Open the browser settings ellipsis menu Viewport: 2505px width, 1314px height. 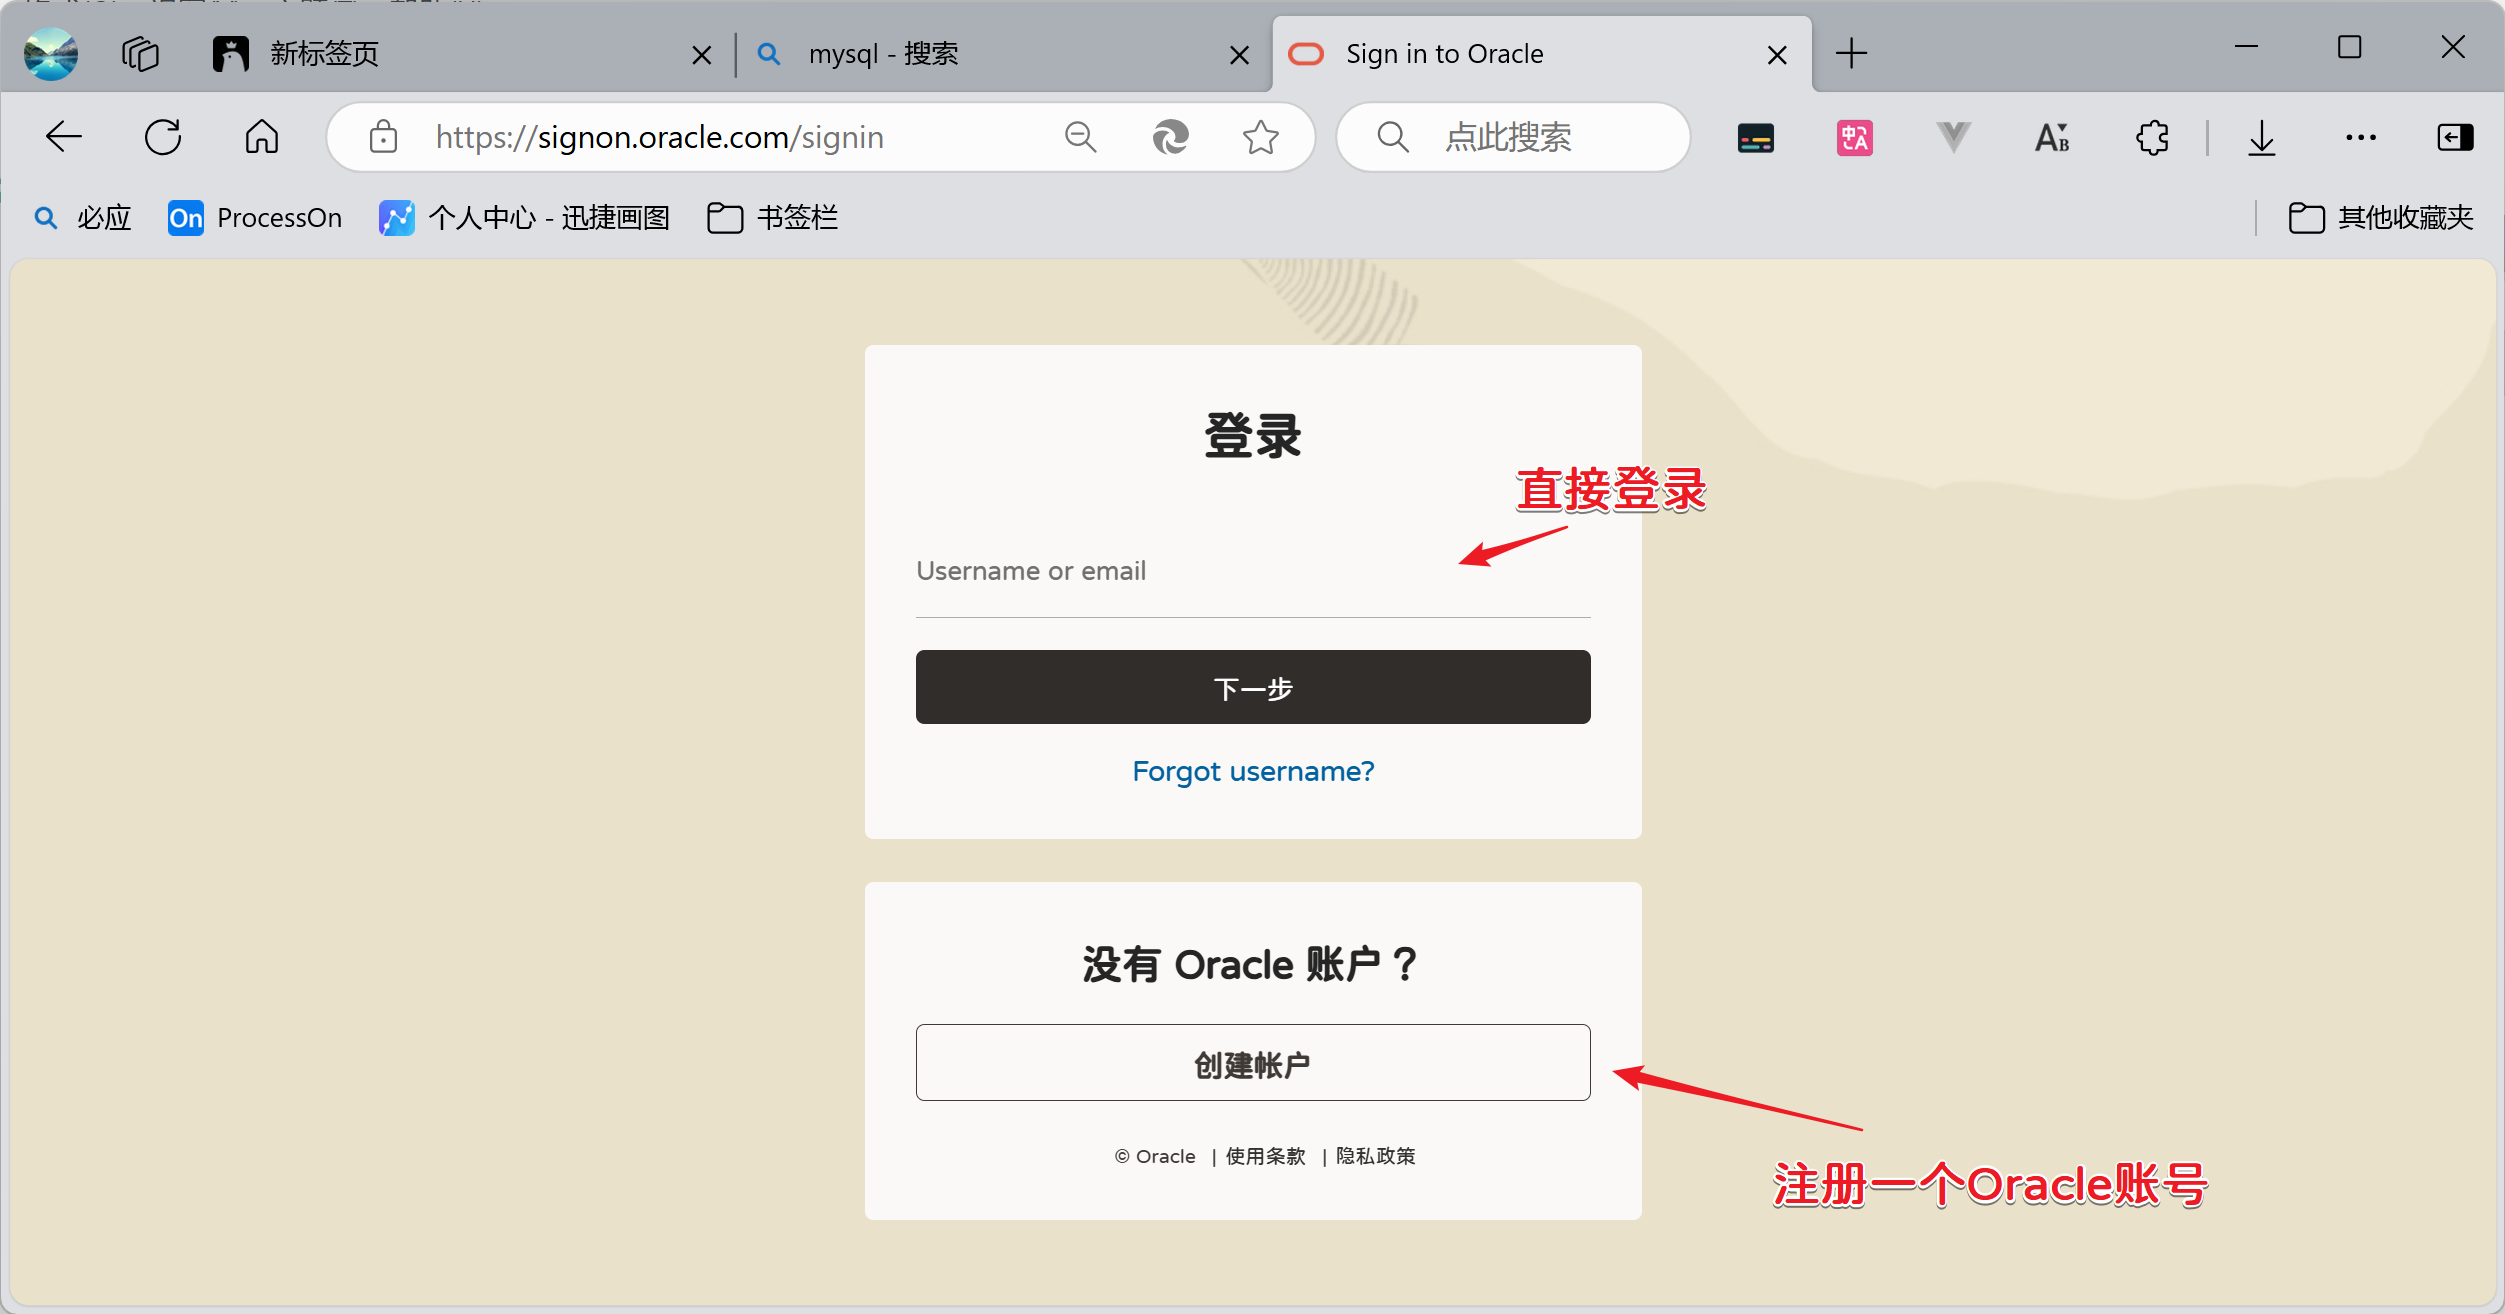point(2361,137)
